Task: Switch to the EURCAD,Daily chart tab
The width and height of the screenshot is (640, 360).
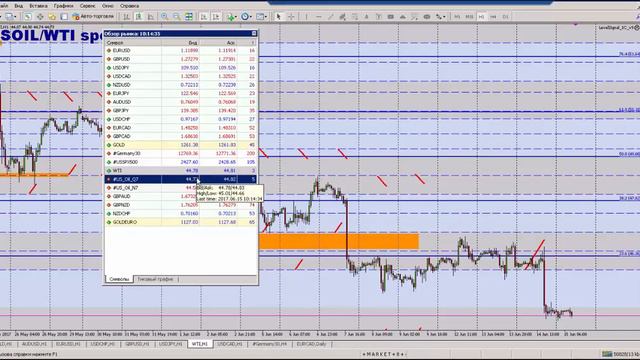Action: click(x=312, y=344)
